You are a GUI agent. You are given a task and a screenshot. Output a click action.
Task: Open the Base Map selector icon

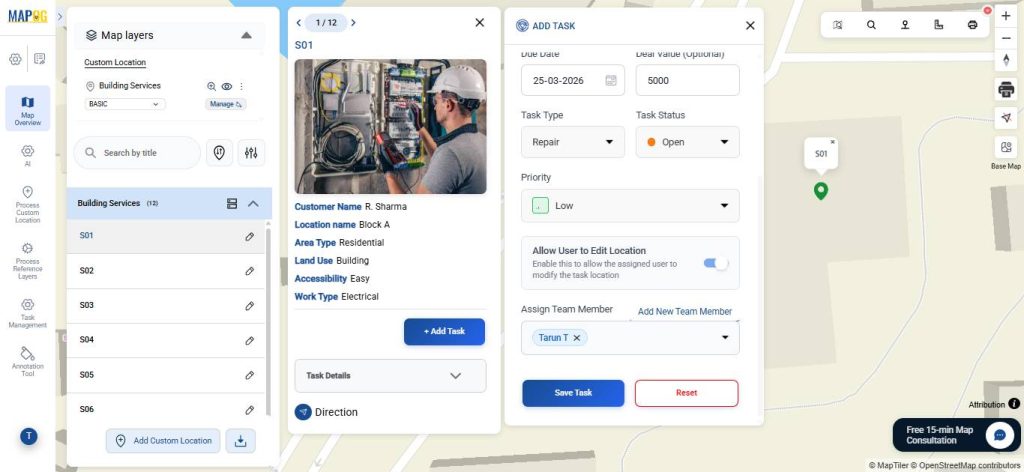pyautogui.click(x=1006, y=148)
